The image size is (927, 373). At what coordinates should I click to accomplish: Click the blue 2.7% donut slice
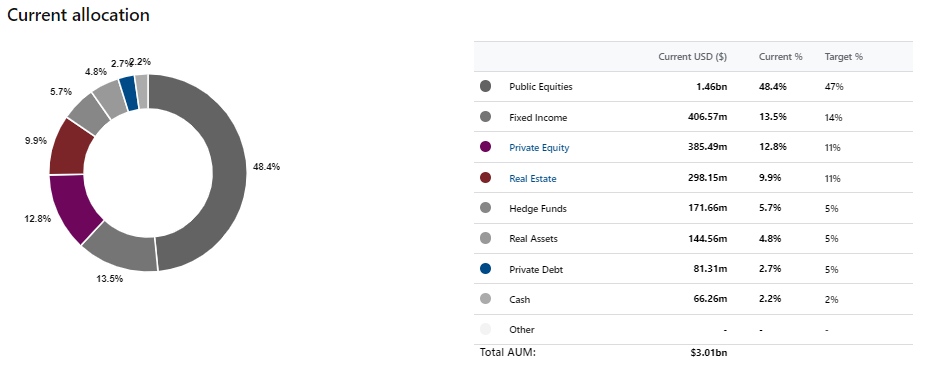click(x=129, y=93)
